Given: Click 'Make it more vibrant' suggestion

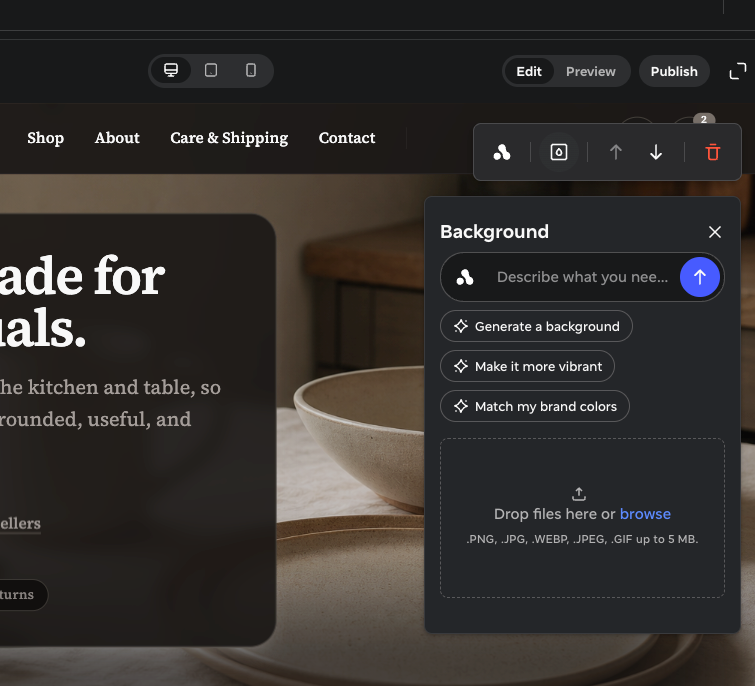Looking at the screenshot, I should point(527,366).
